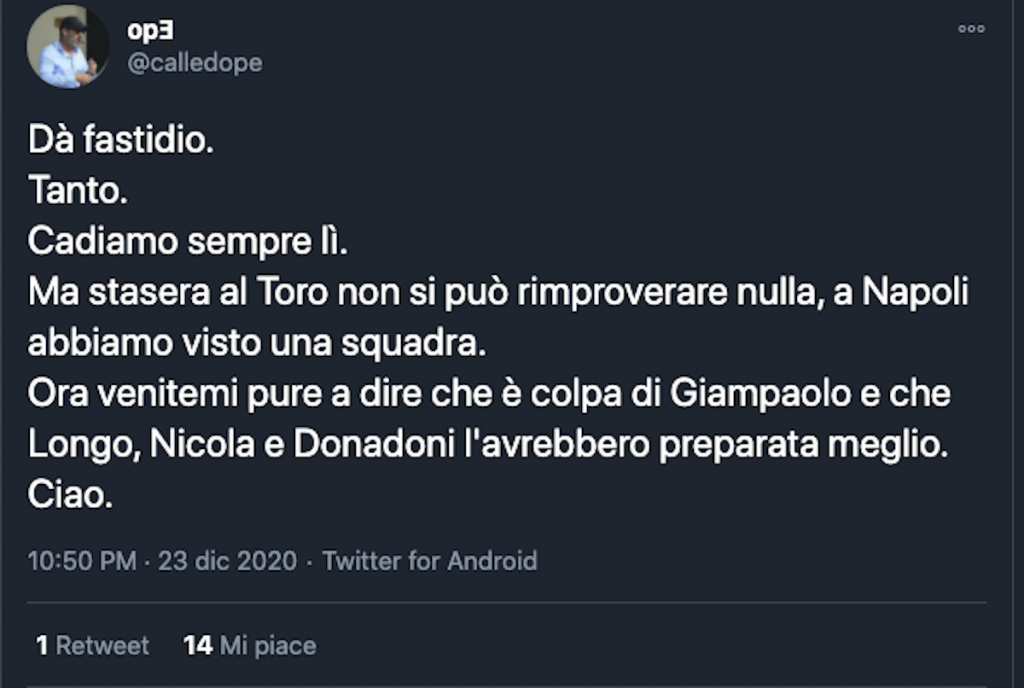Click the "Cadiamo sempre lì." line

click(x=187, y=241)
